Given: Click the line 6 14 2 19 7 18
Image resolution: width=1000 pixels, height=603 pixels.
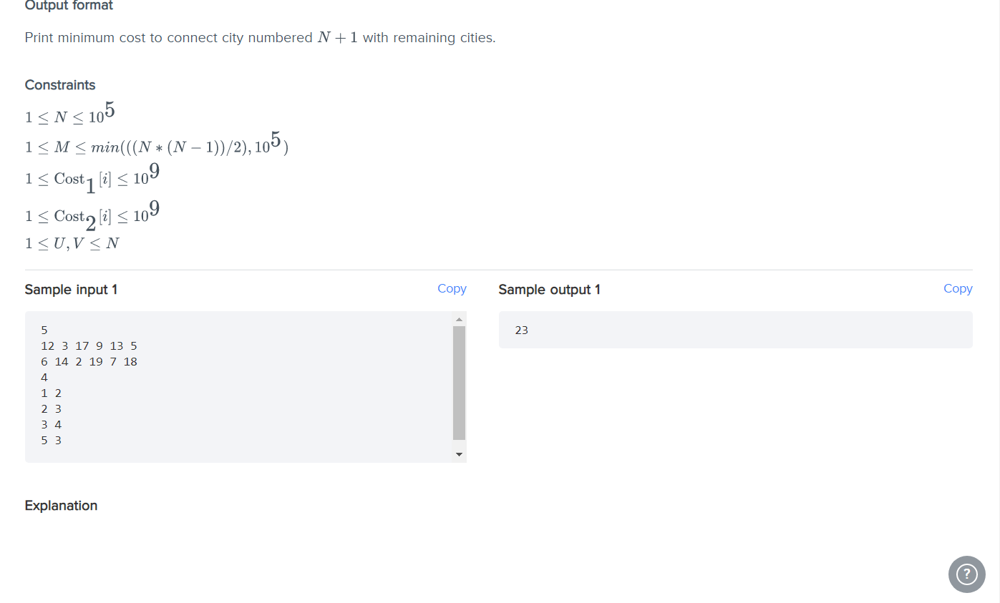Looking at the screenshot, I should click(89, 362).
